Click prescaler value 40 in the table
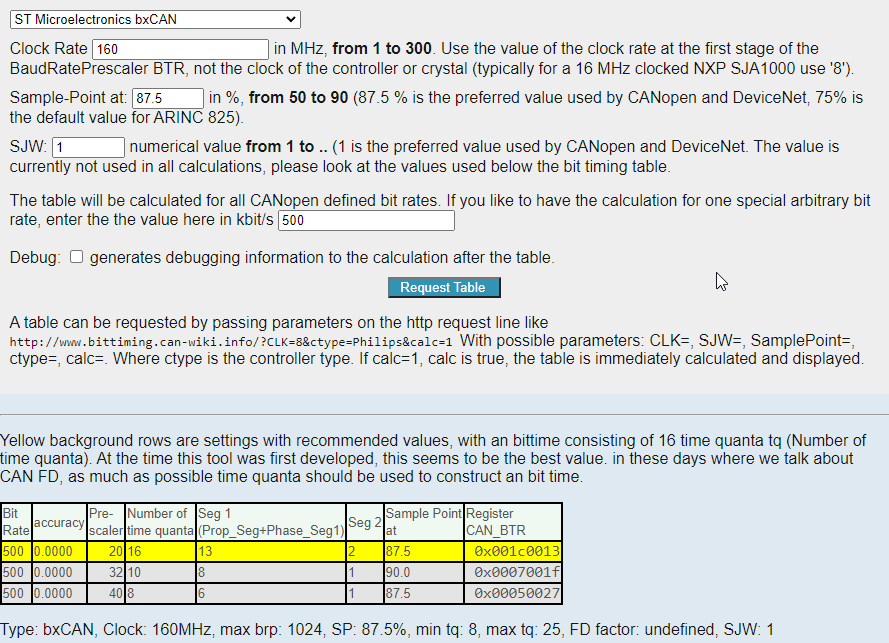Viewport: 889px width, 643px height. click(x=116, y=594)
